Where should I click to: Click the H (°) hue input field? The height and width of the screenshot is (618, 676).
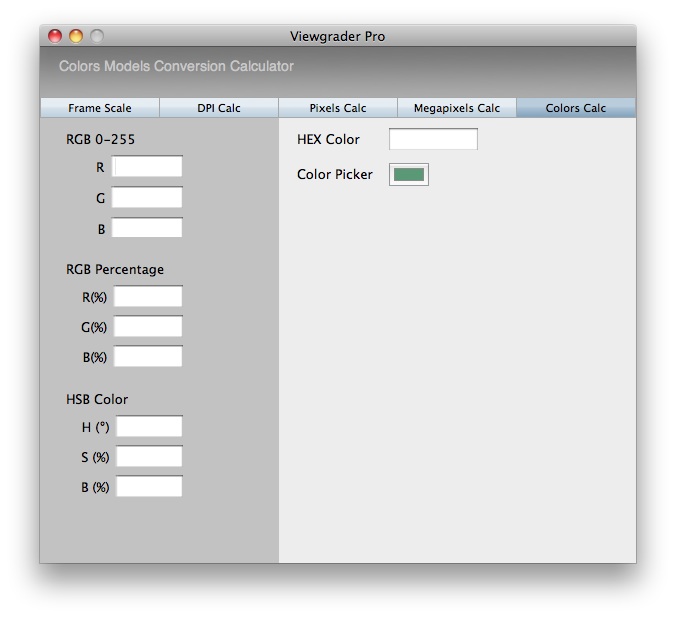coord(149,427)
